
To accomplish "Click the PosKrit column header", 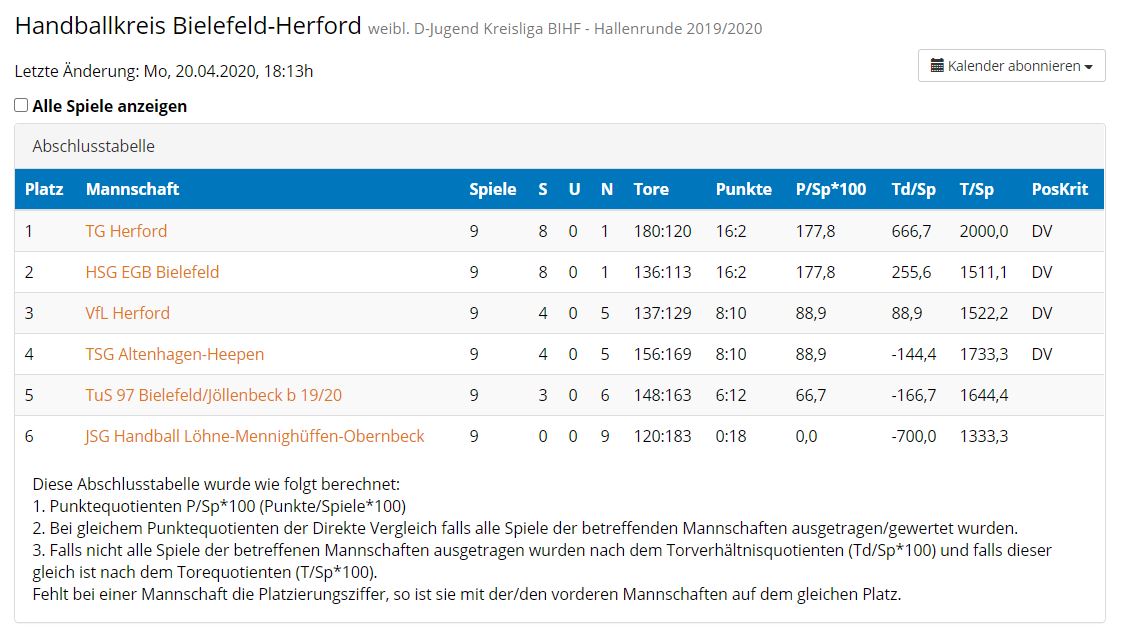I will click(x=1060, y=189).
